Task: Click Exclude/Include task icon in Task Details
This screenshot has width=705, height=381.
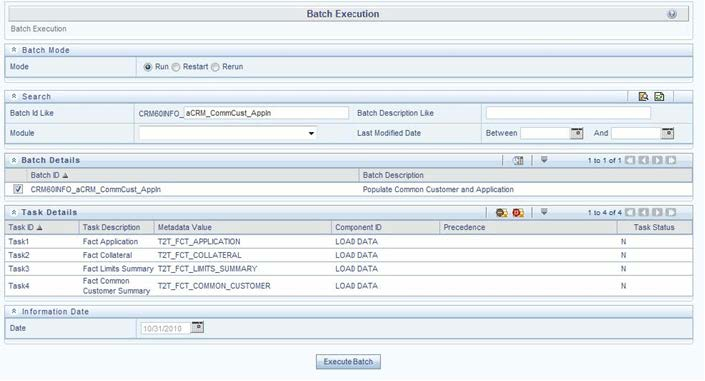Action: pyautogui.click(x=502, y=212)
